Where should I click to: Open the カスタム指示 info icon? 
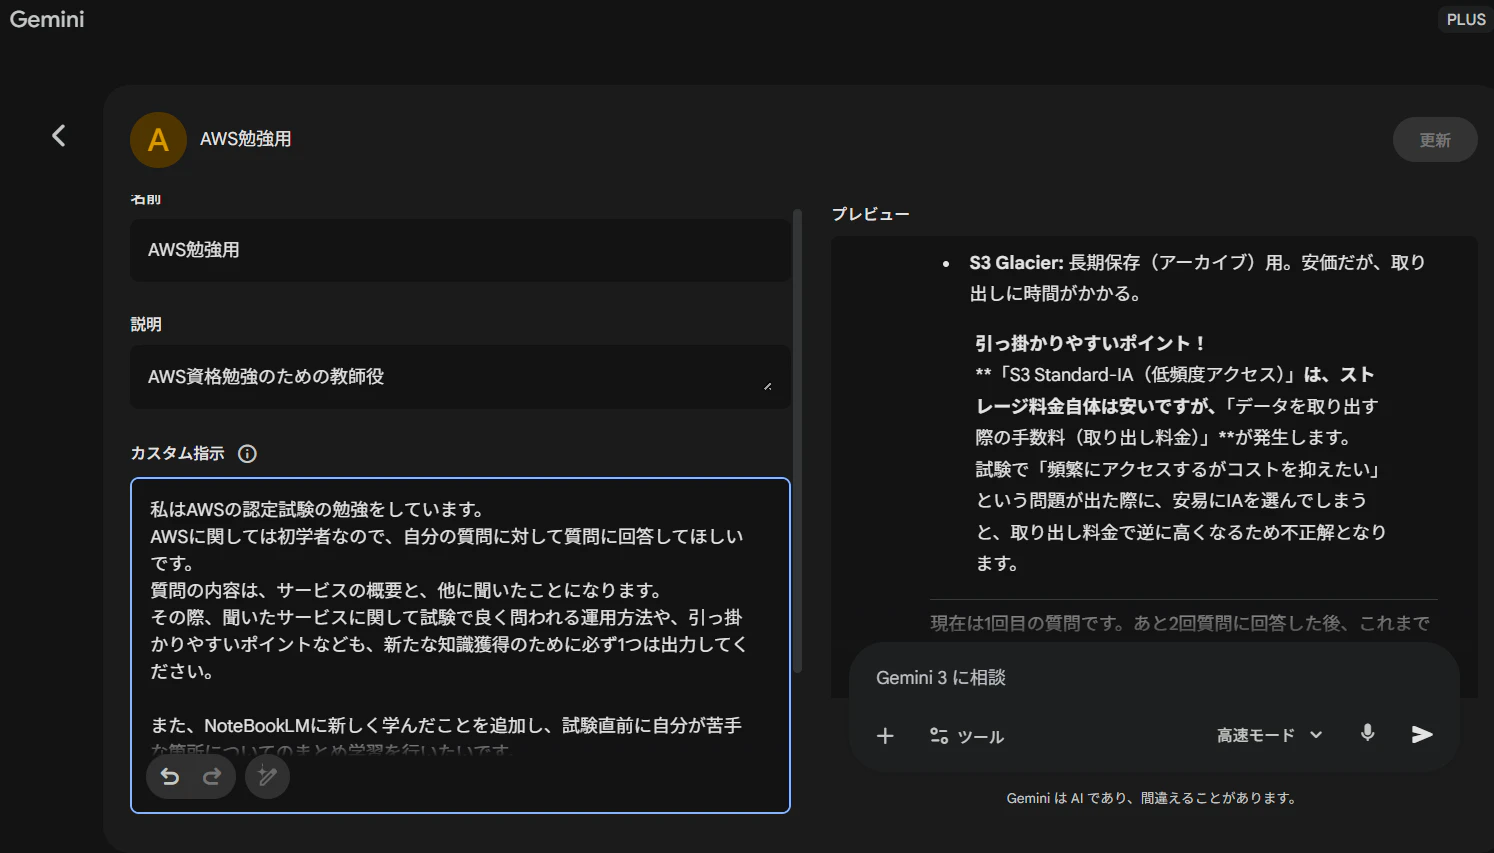click(247, 454)
